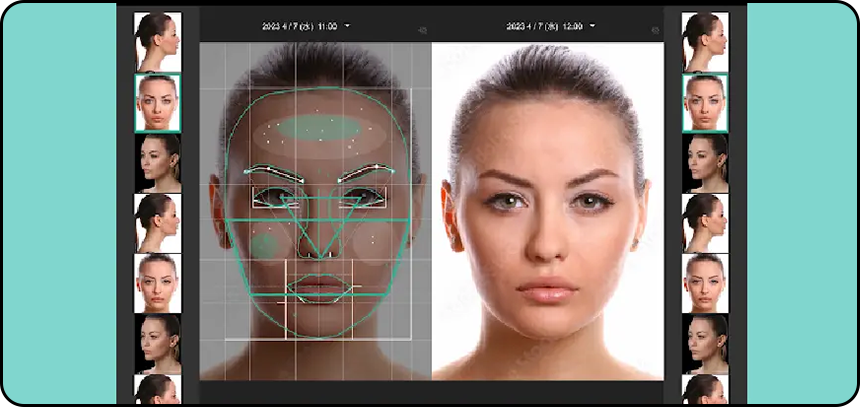
Task: Select second side-profile thumbnail in left strip
Action: [x=158, y=223]
